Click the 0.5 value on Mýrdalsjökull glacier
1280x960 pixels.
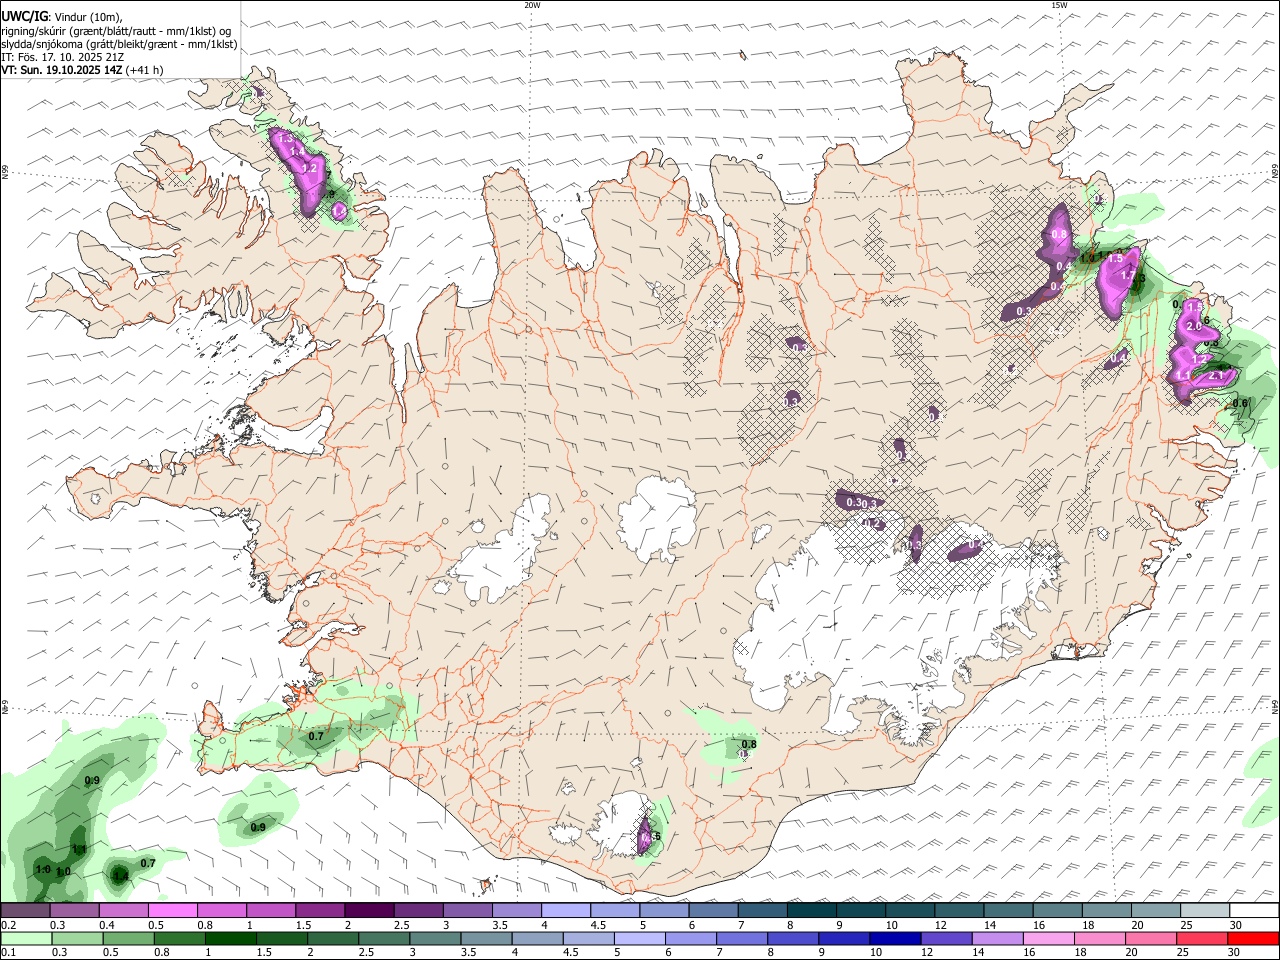tap(650, 836)
